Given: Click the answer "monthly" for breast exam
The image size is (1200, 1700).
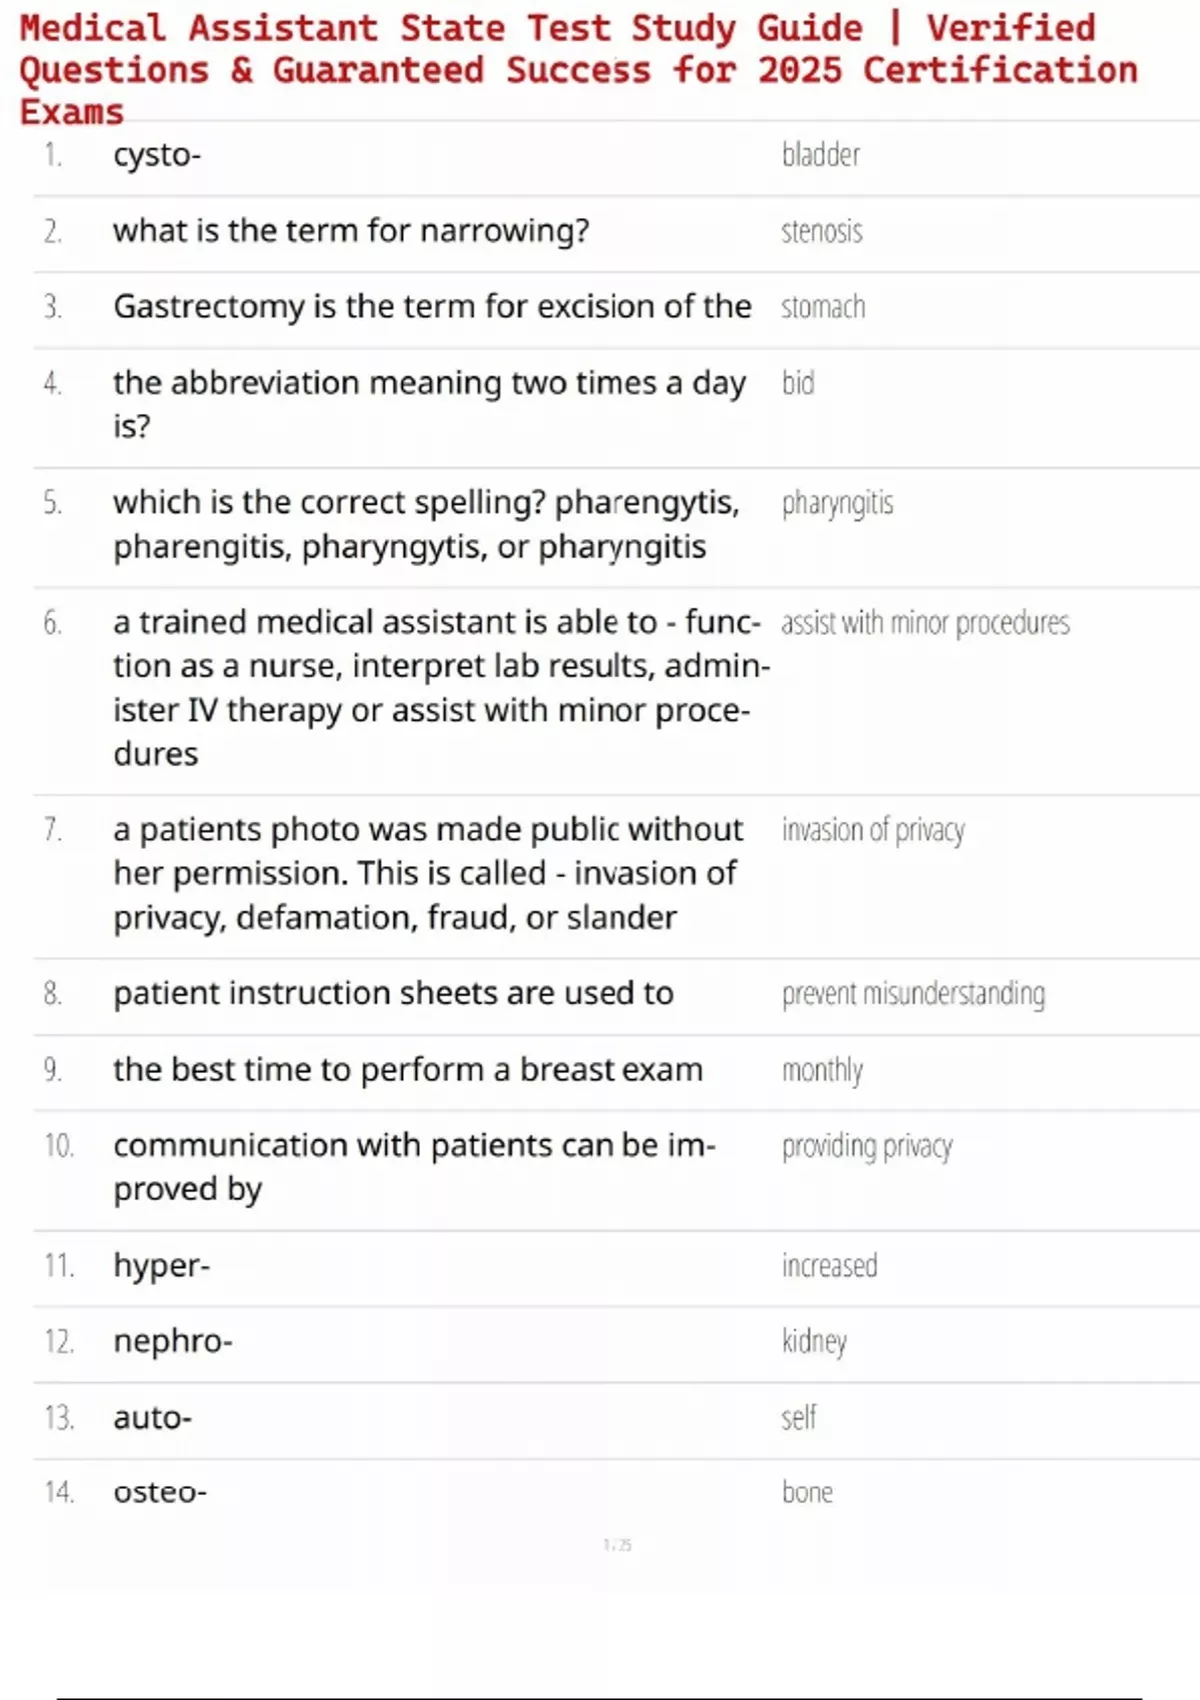Looking at the screenshot, I should tap(822, 1070).
